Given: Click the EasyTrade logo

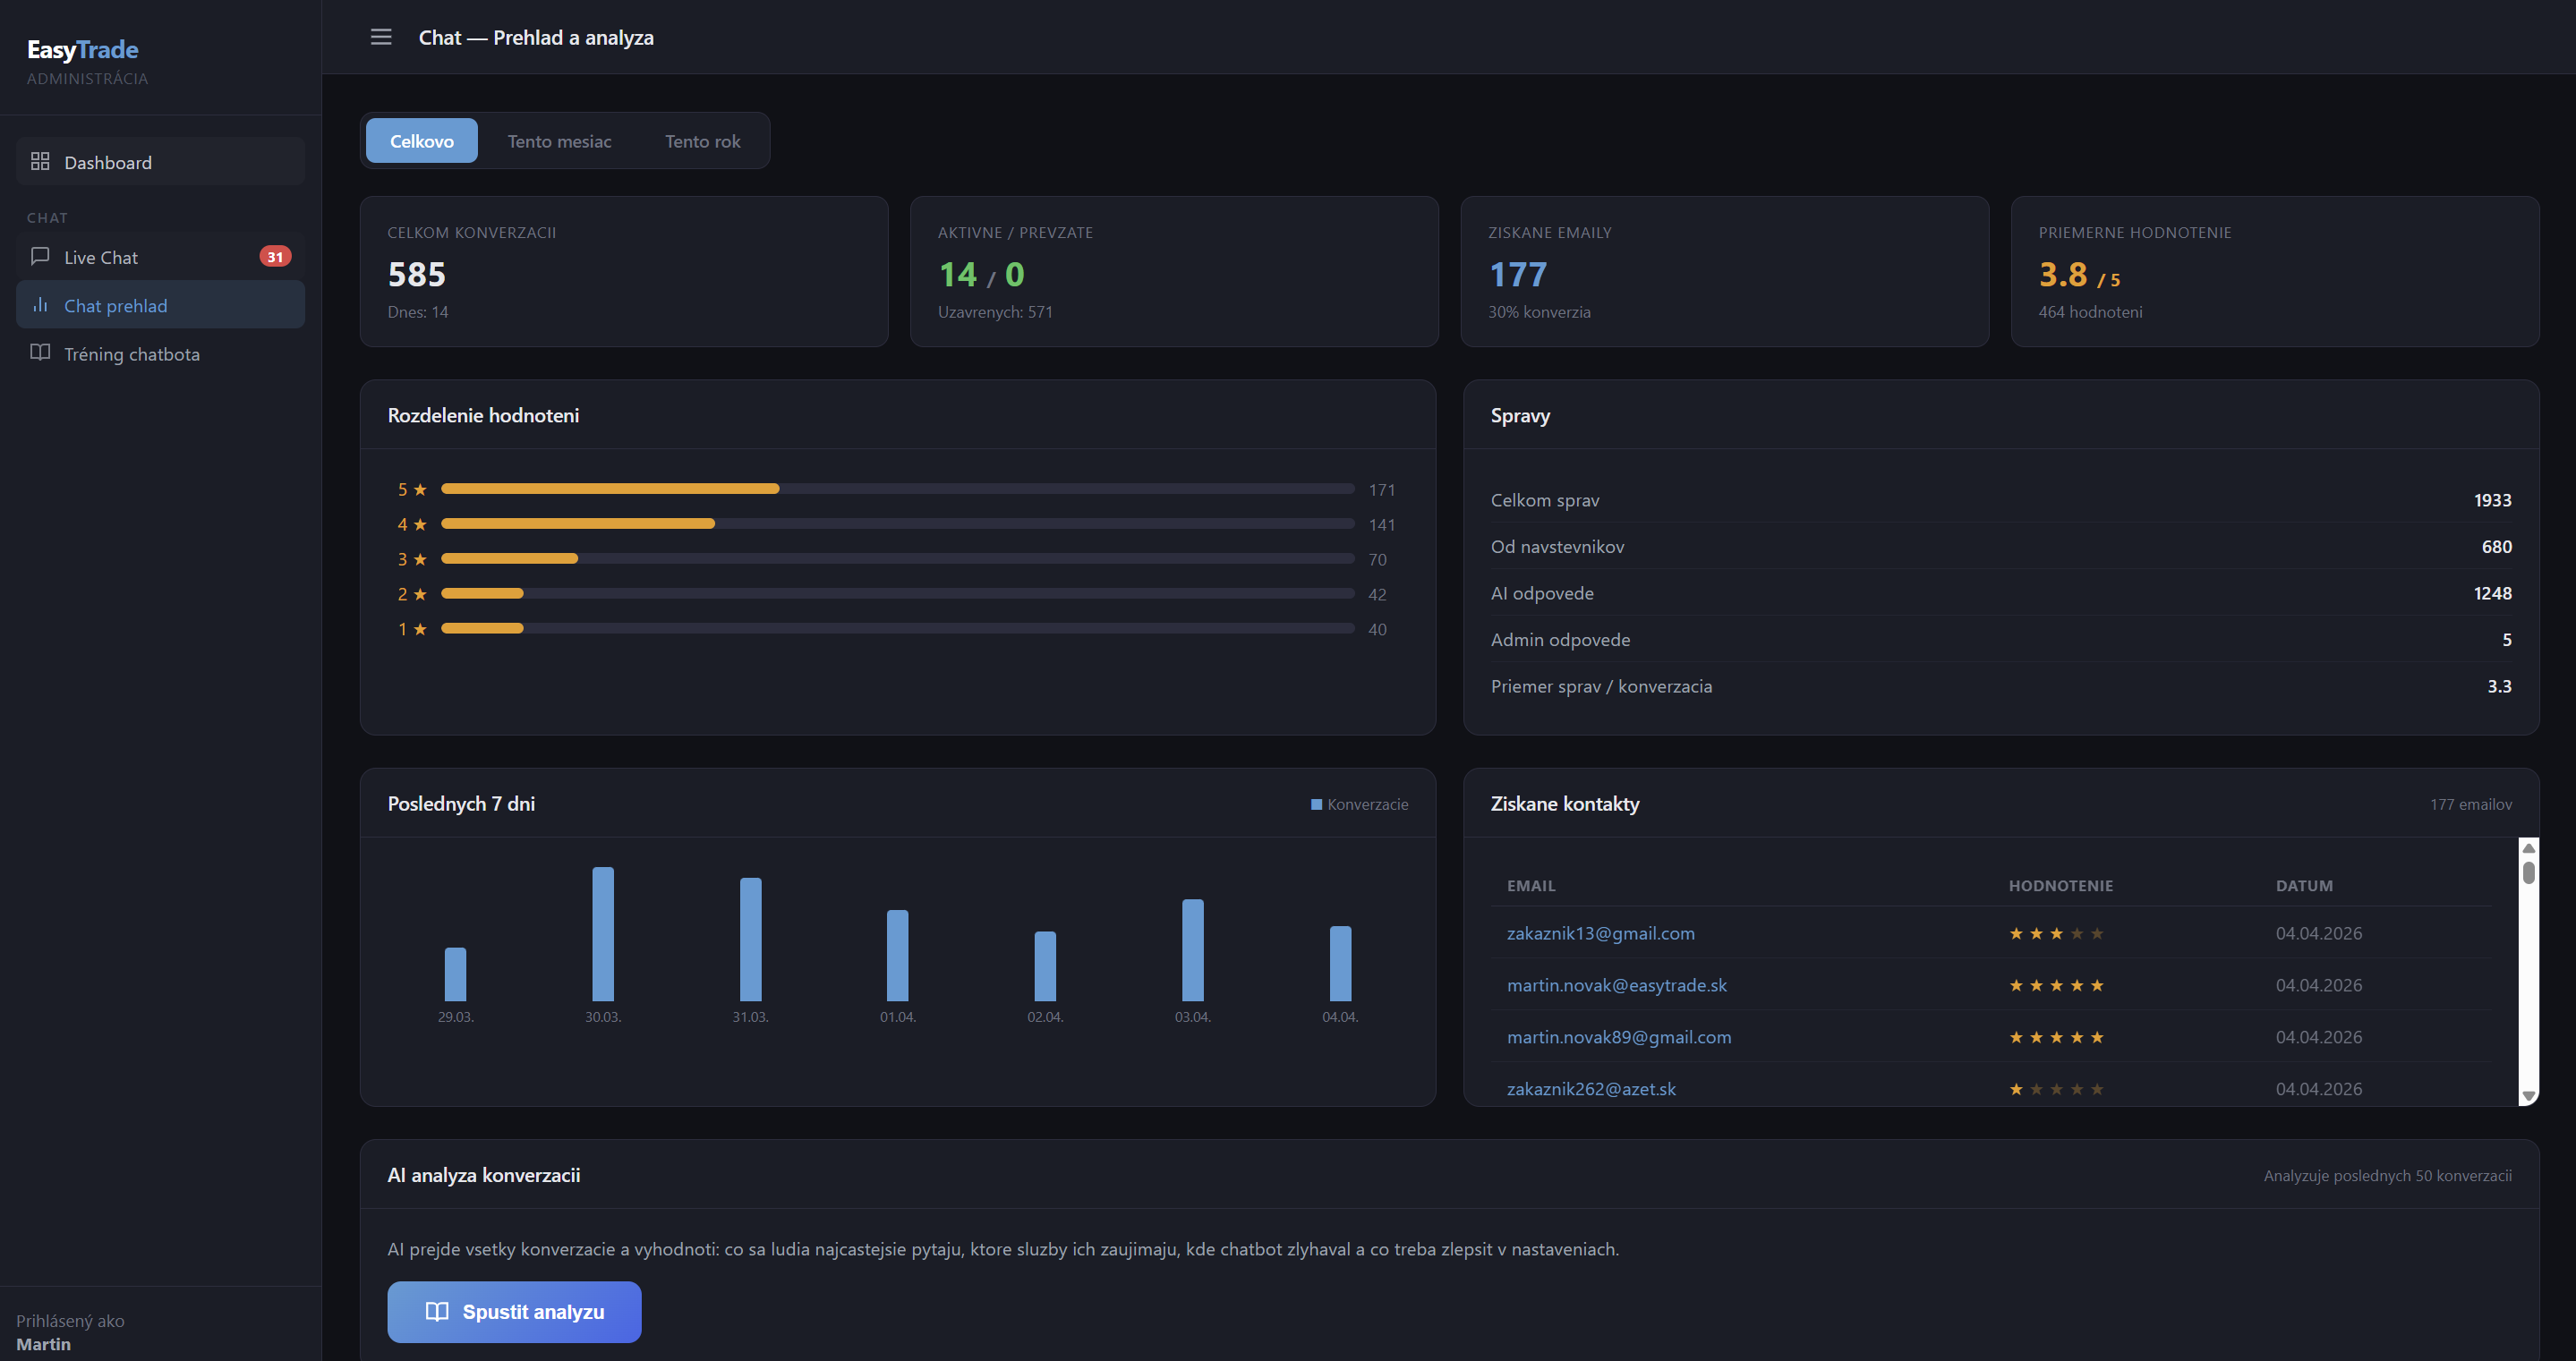Looking at the screenshot, I should [x=82, y=49].
